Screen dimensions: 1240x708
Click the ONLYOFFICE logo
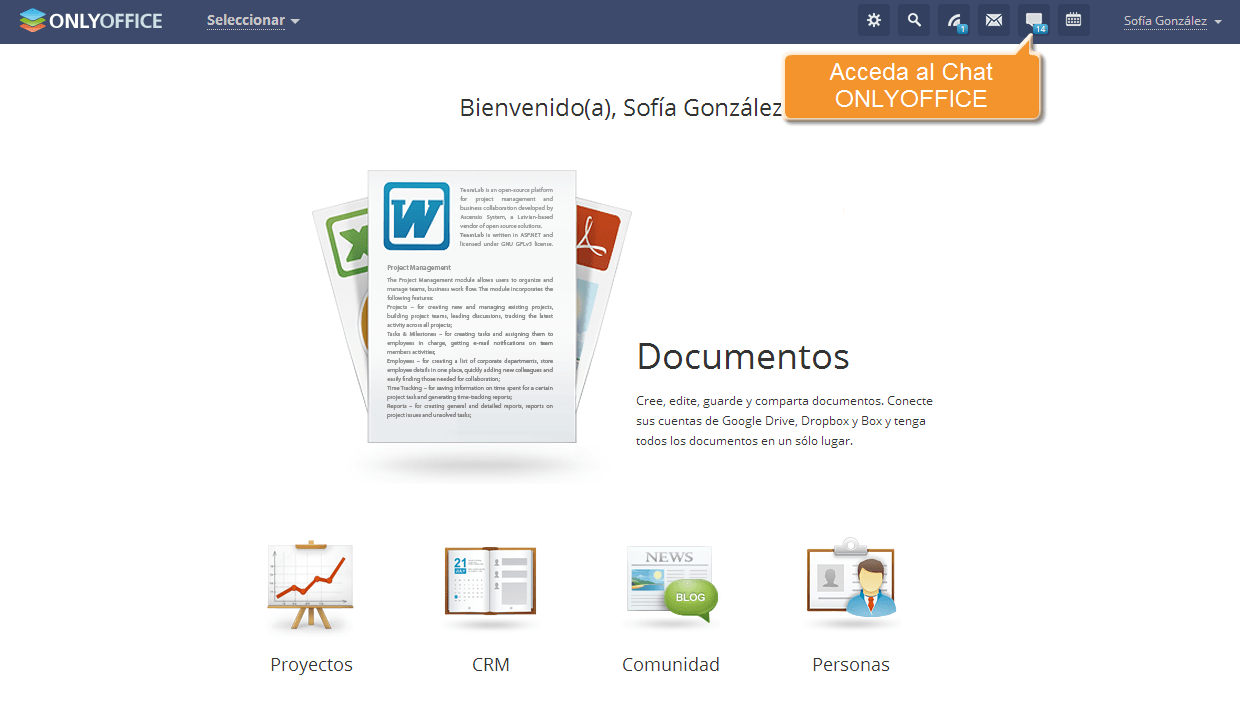[91, 20]
